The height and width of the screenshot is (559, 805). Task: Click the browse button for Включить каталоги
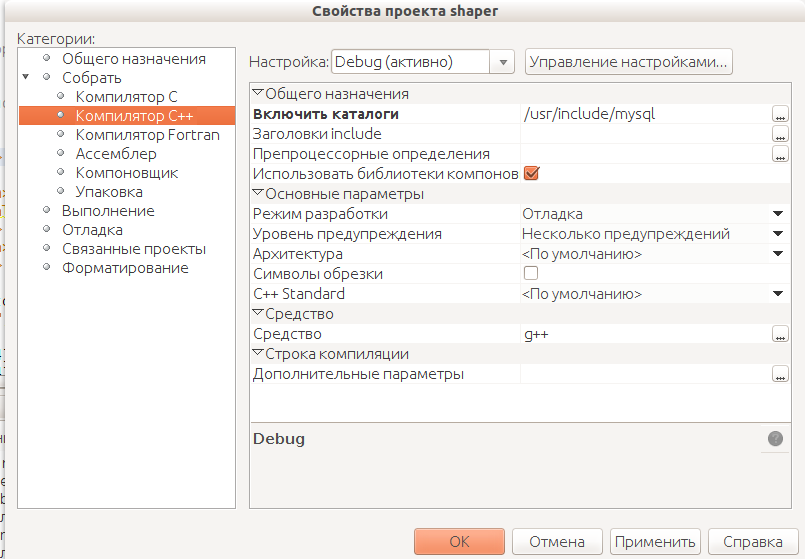click(780, 114)
